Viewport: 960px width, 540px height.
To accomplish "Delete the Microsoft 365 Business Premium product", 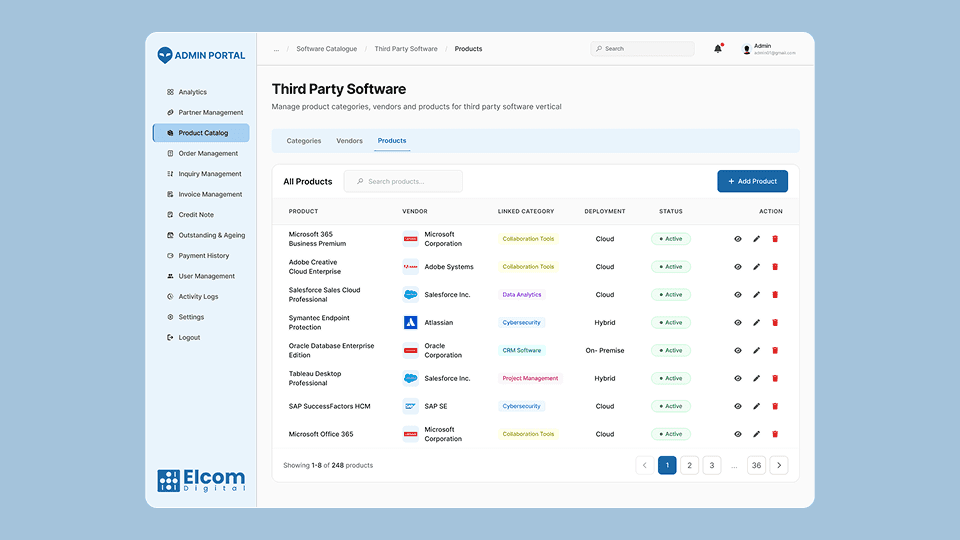I will [x=775, y=239].
